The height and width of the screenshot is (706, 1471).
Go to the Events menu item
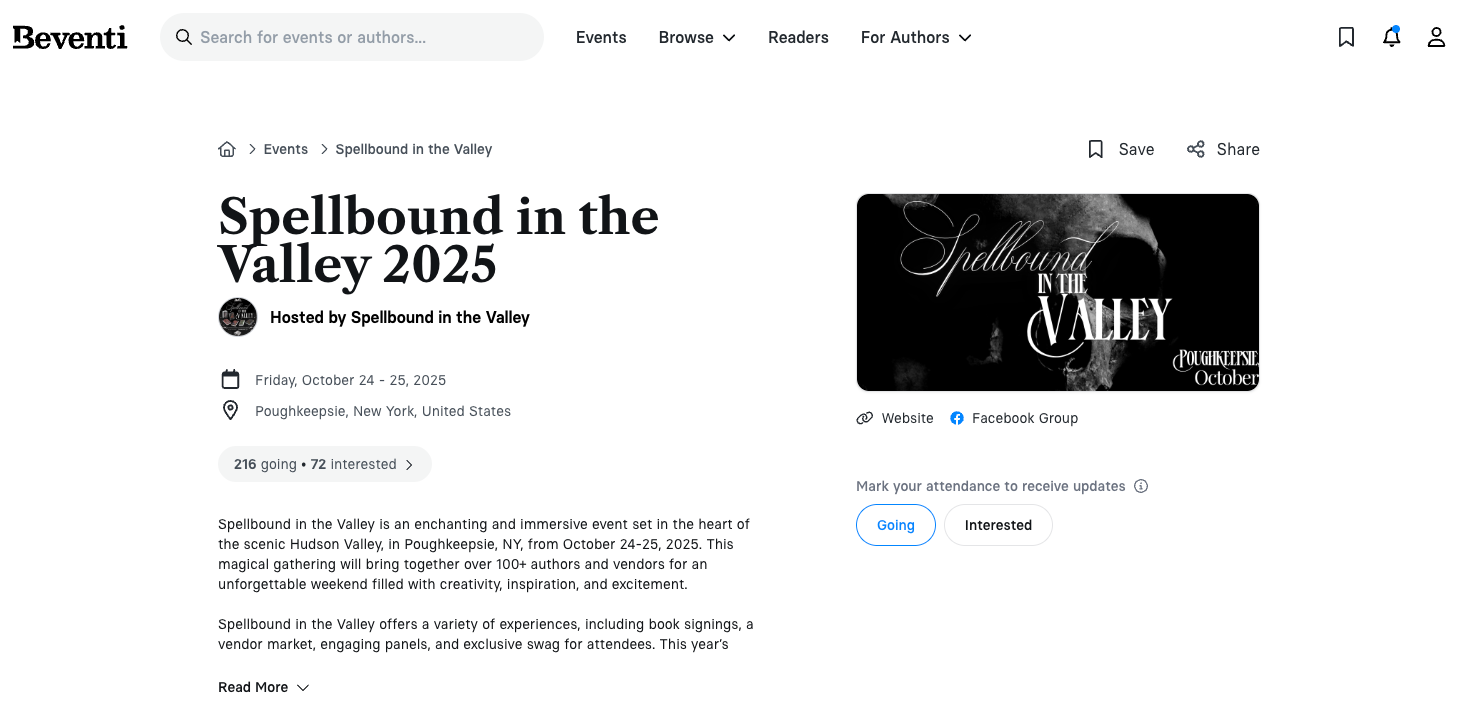[600, 37]
